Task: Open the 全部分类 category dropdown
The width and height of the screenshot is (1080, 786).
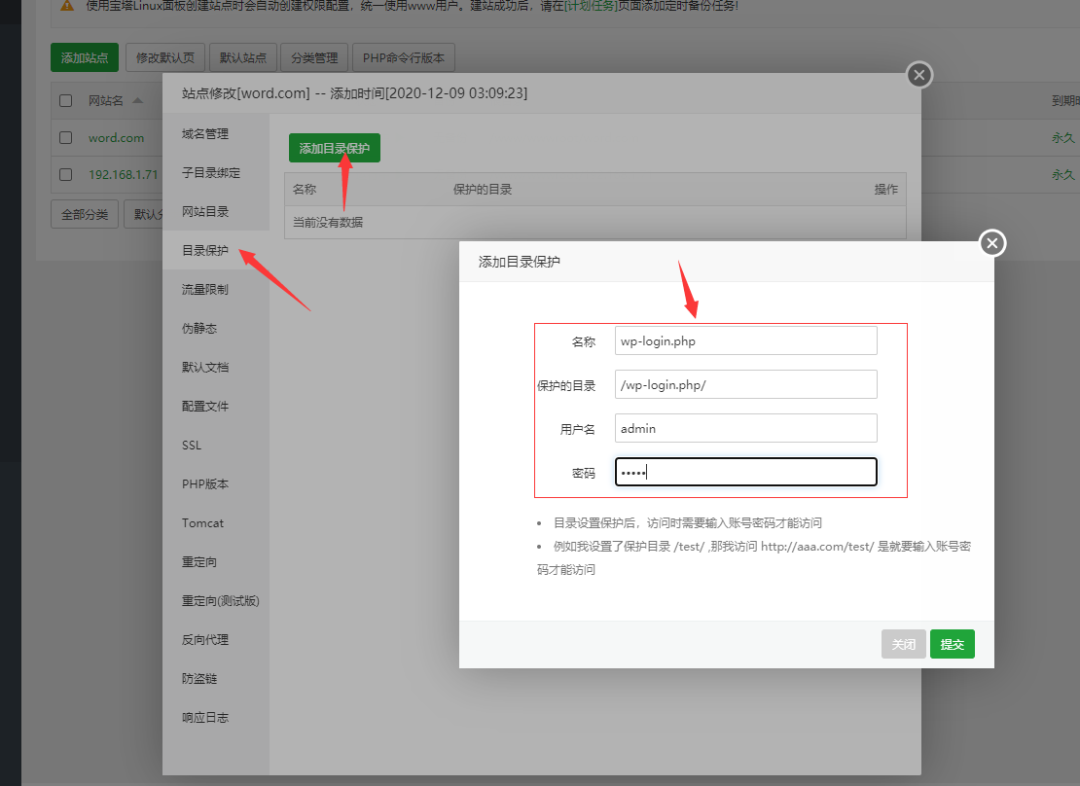Action: [x=85, y=214]
